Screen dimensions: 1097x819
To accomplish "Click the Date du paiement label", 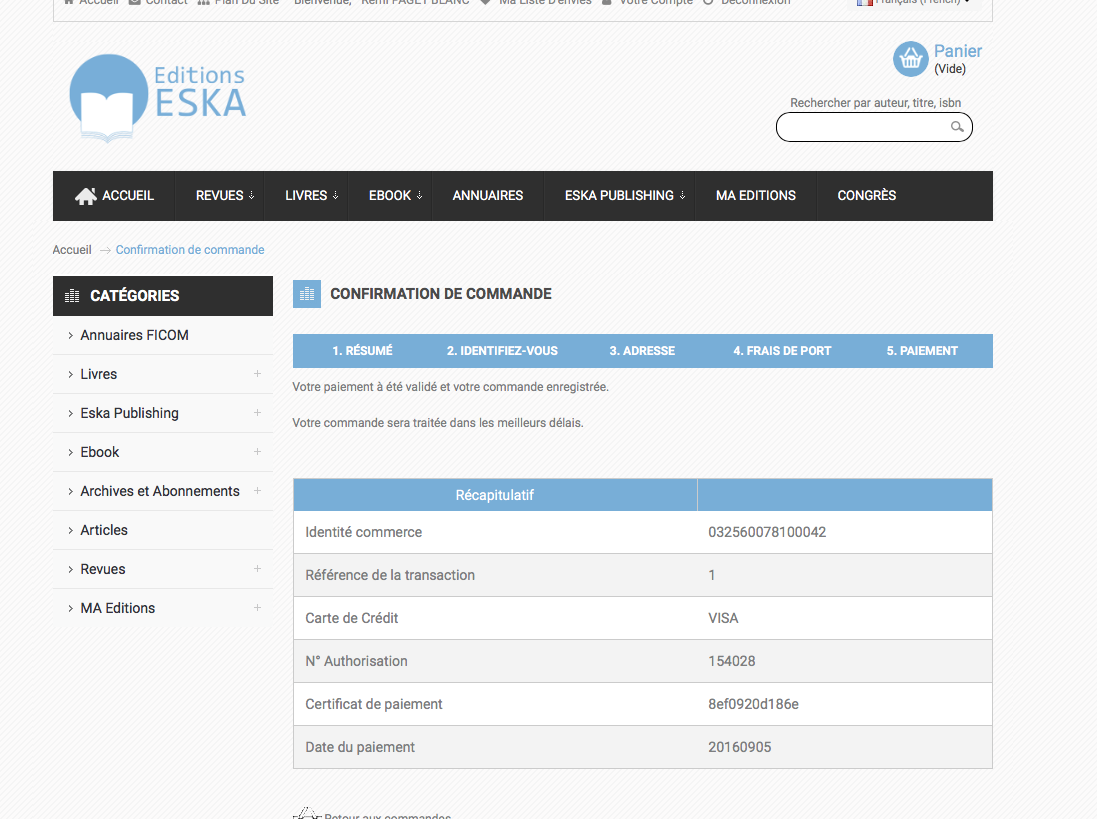I will (360, 747).
